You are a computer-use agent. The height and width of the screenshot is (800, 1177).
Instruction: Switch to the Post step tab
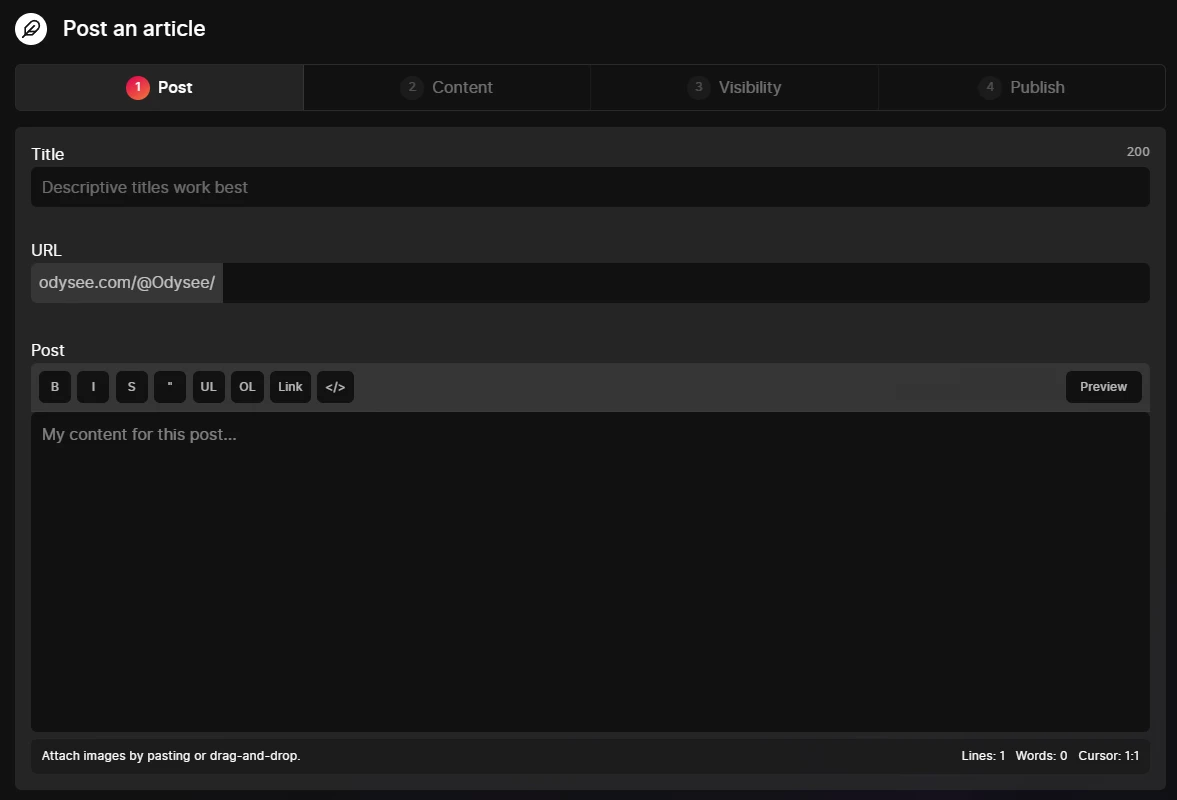pyautogui.click(x=160, y=87)
